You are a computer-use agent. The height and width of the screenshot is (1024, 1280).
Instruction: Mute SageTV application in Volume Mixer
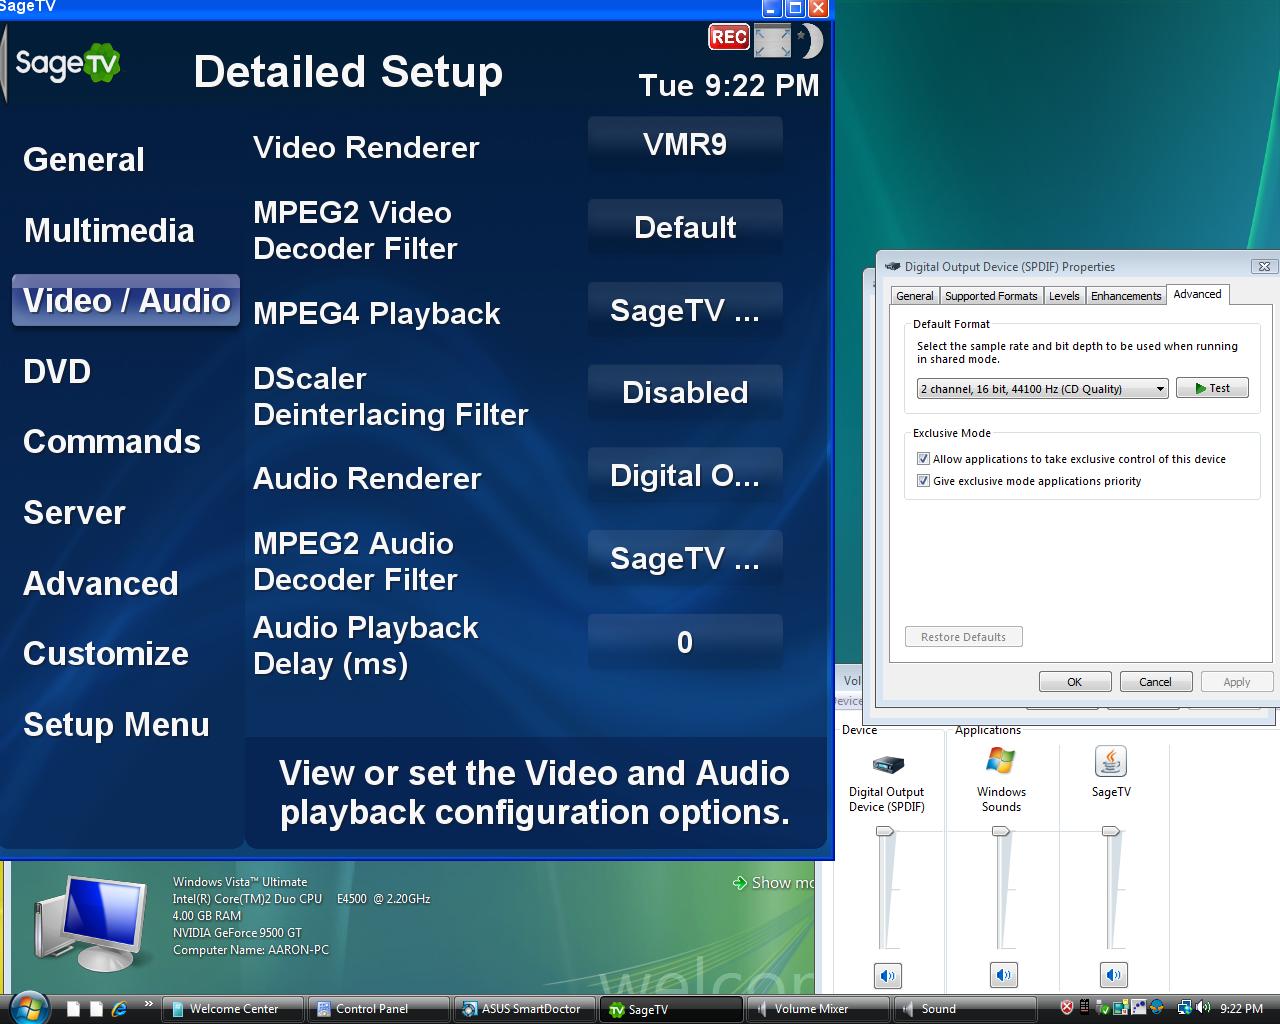point(1113,974)
